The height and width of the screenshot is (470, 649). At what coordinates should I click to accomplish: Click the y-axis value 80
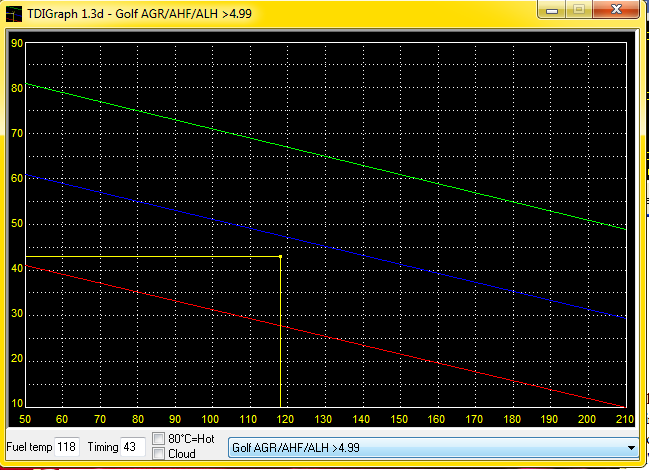point(17,88)
